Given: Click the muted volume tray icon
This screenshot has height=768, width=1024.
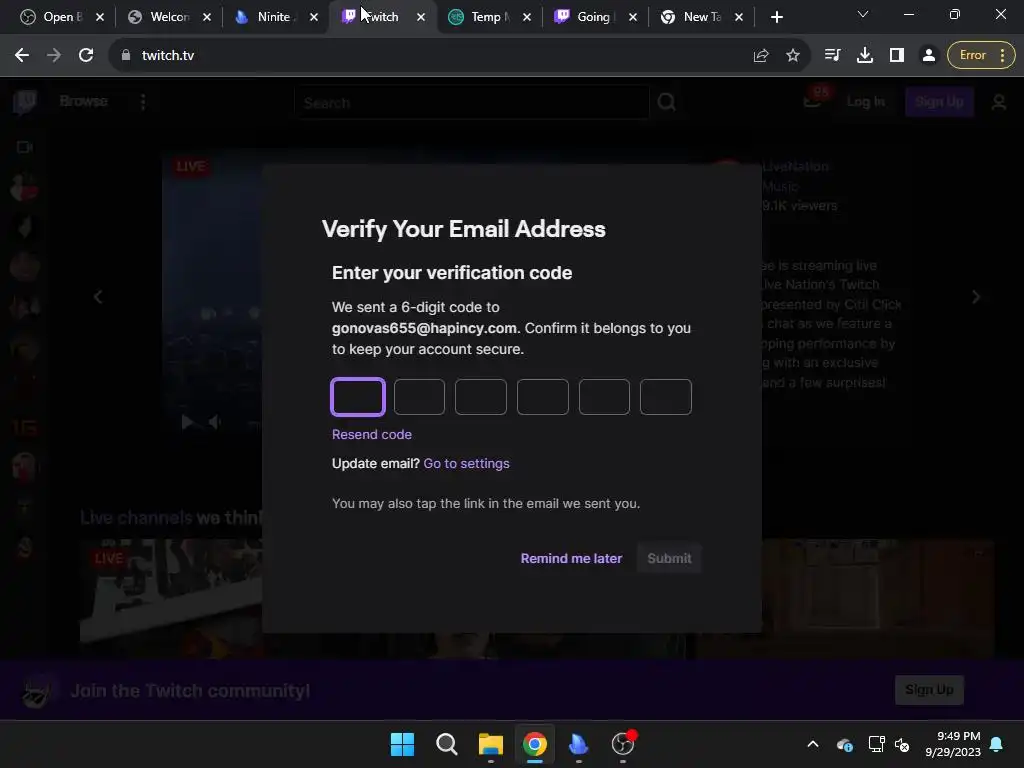Looking at the screenshot, I should (x=902, y=744).
